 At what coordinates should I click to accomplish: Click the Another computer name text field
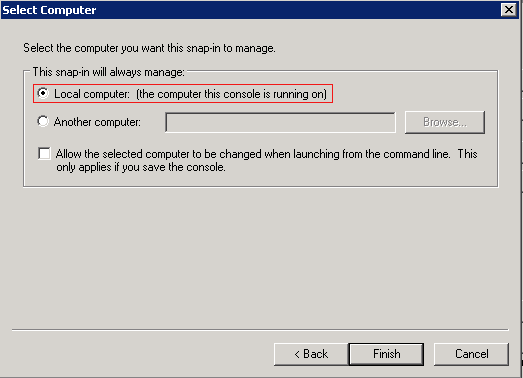pyautogui.click(x=280, y=122)
